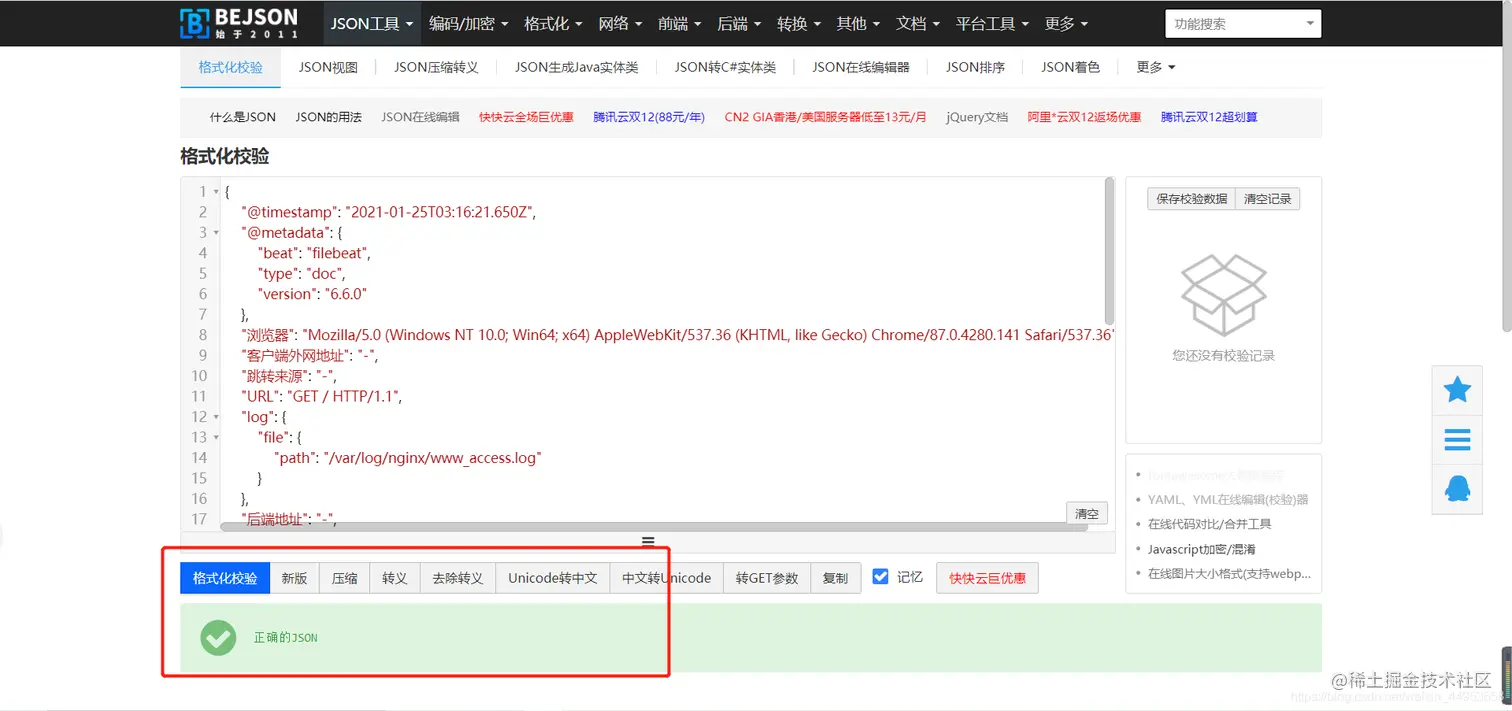
Task: Open the 快快云全场巨优惠 link
Action: click(x=526, y=117)
